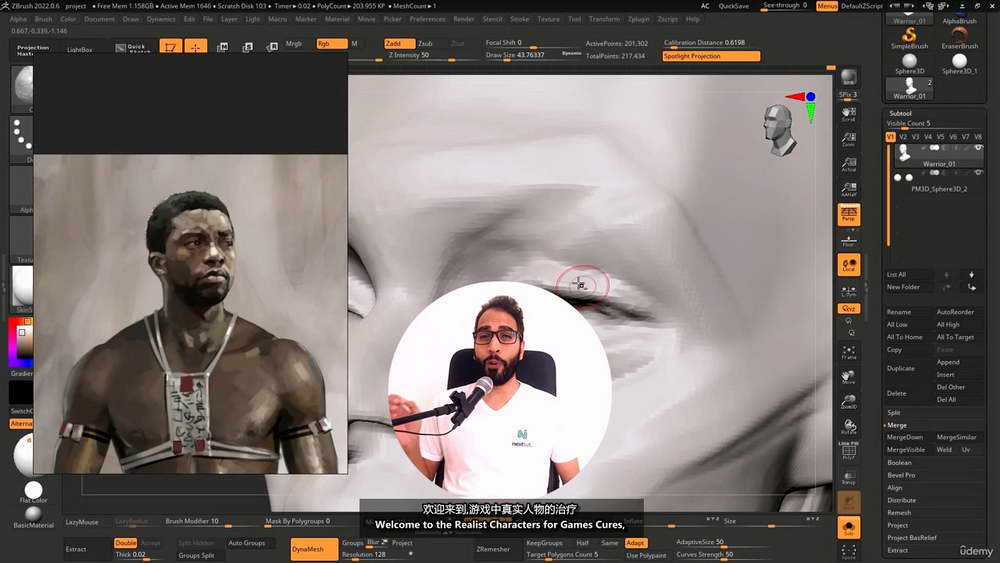Click the QuickSave button
Image resolution: width=1000 pixels, height=563 pixels.
(x=733, y=6)
